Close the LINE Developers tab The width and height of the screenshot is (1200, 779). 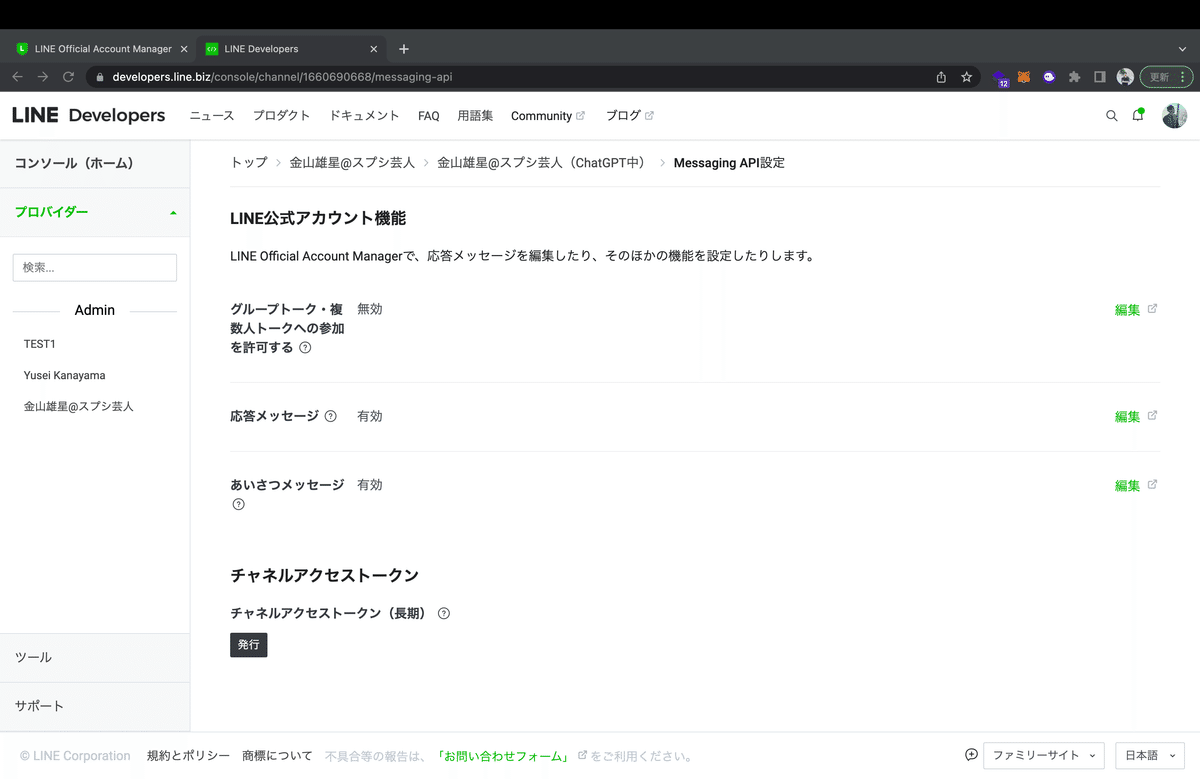(374, 49)
